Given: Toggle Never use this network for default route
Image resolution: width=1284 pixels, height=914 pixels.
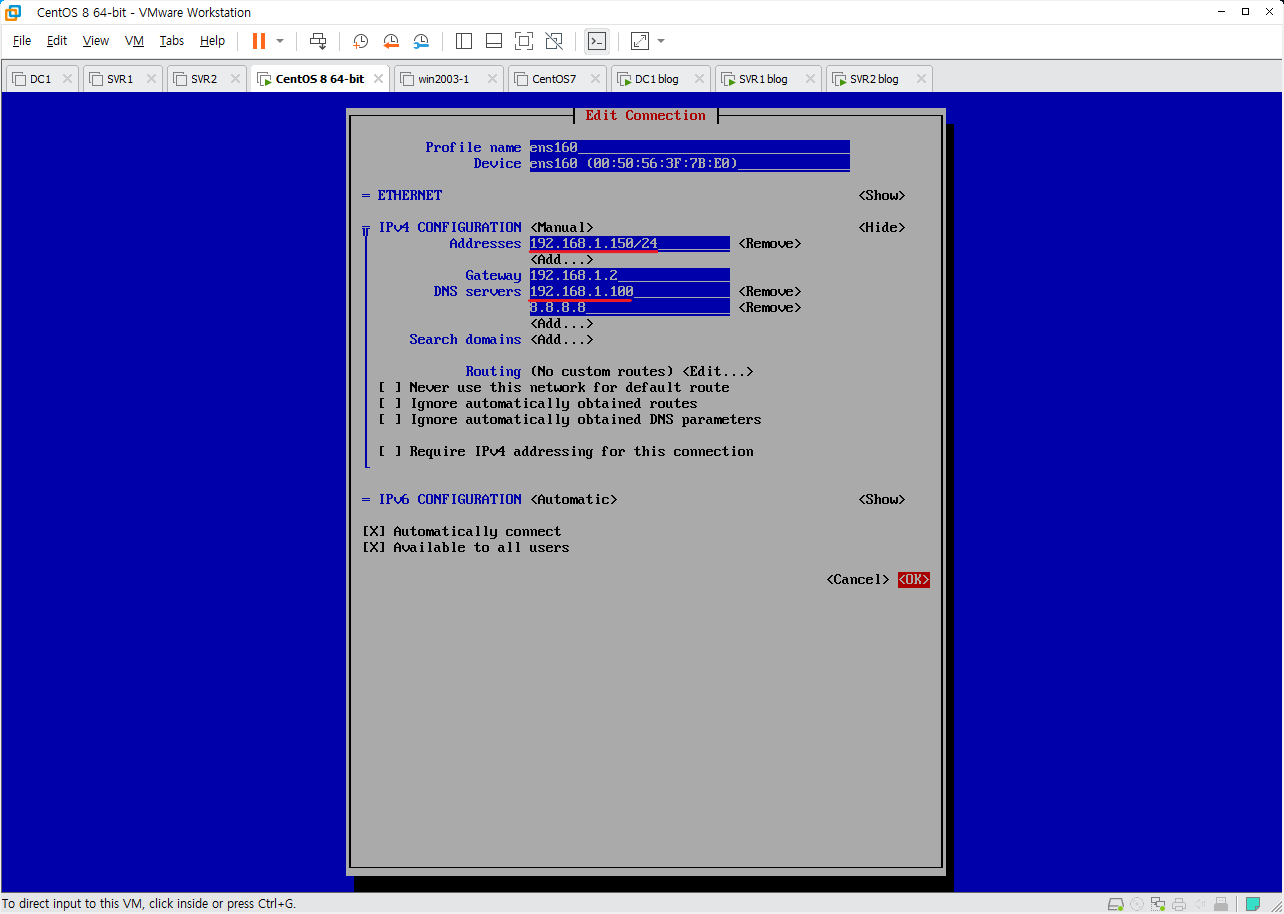Looking at the screenshot, I should 389,388.
